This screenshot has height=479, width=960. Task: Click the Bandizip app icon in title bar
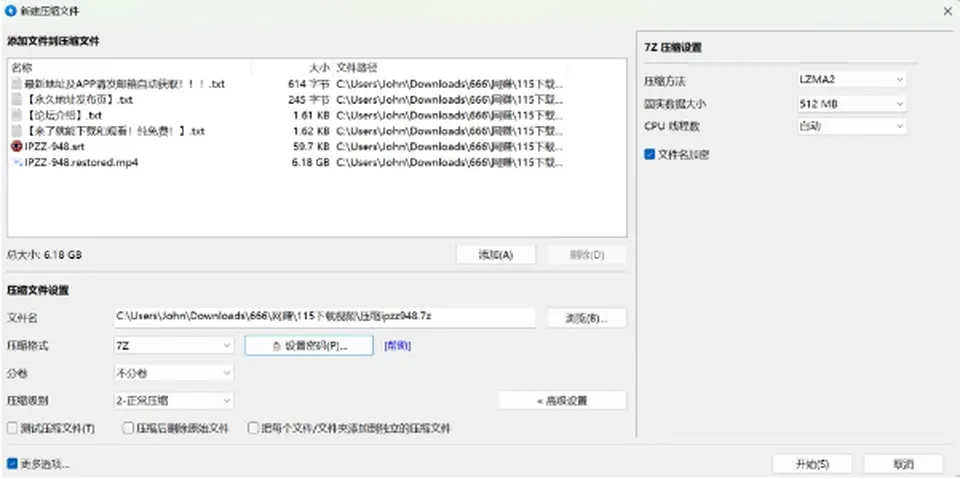(10, 11)
